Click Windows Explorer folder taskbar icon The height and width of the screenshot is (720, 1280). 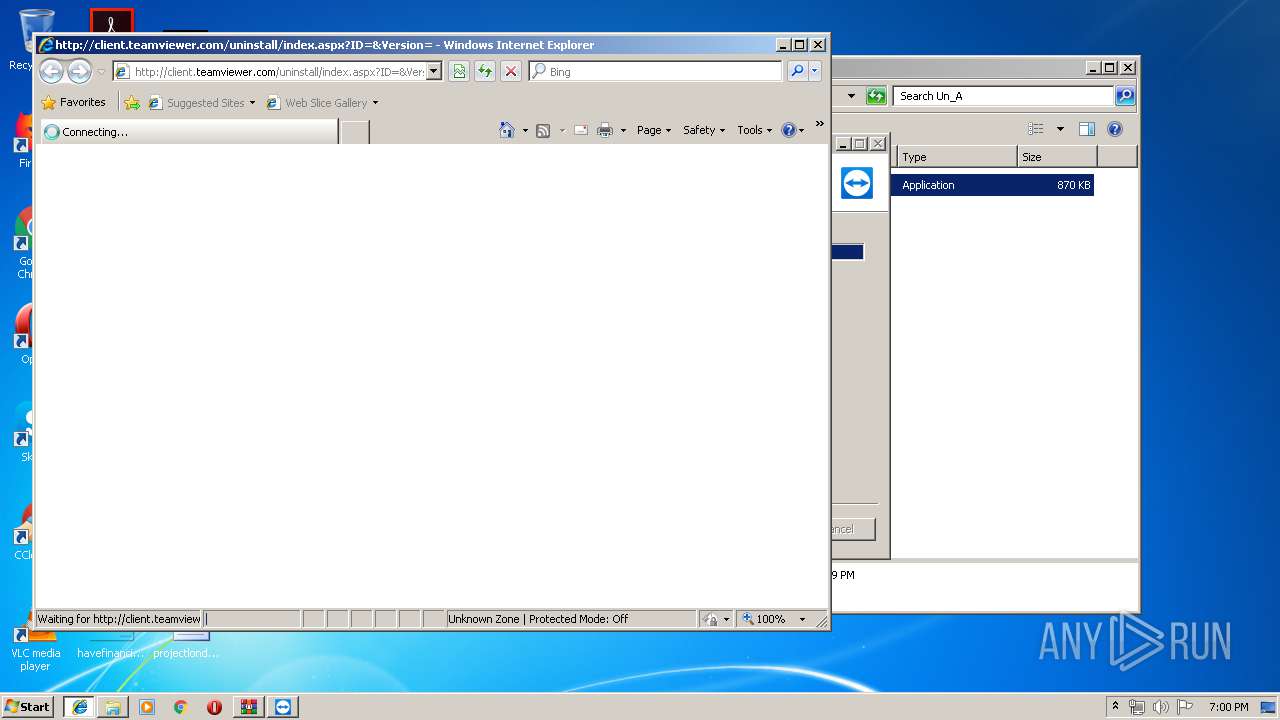[x=113, y=706]
